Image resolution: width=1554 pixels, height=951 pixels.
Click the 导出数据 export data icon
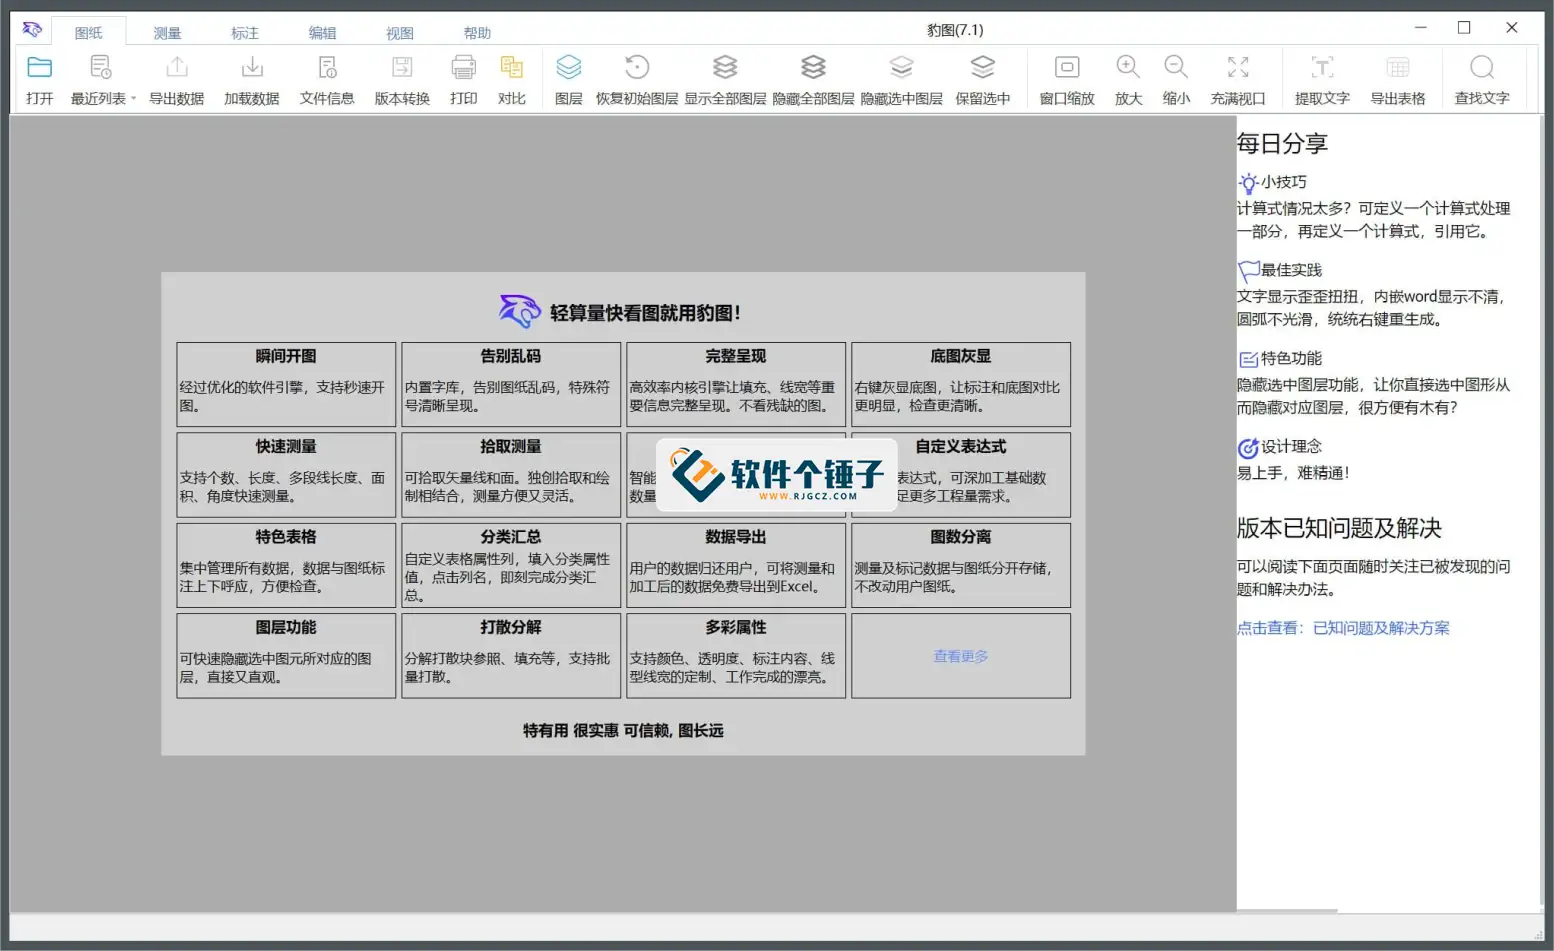click(x=176, y=78)
